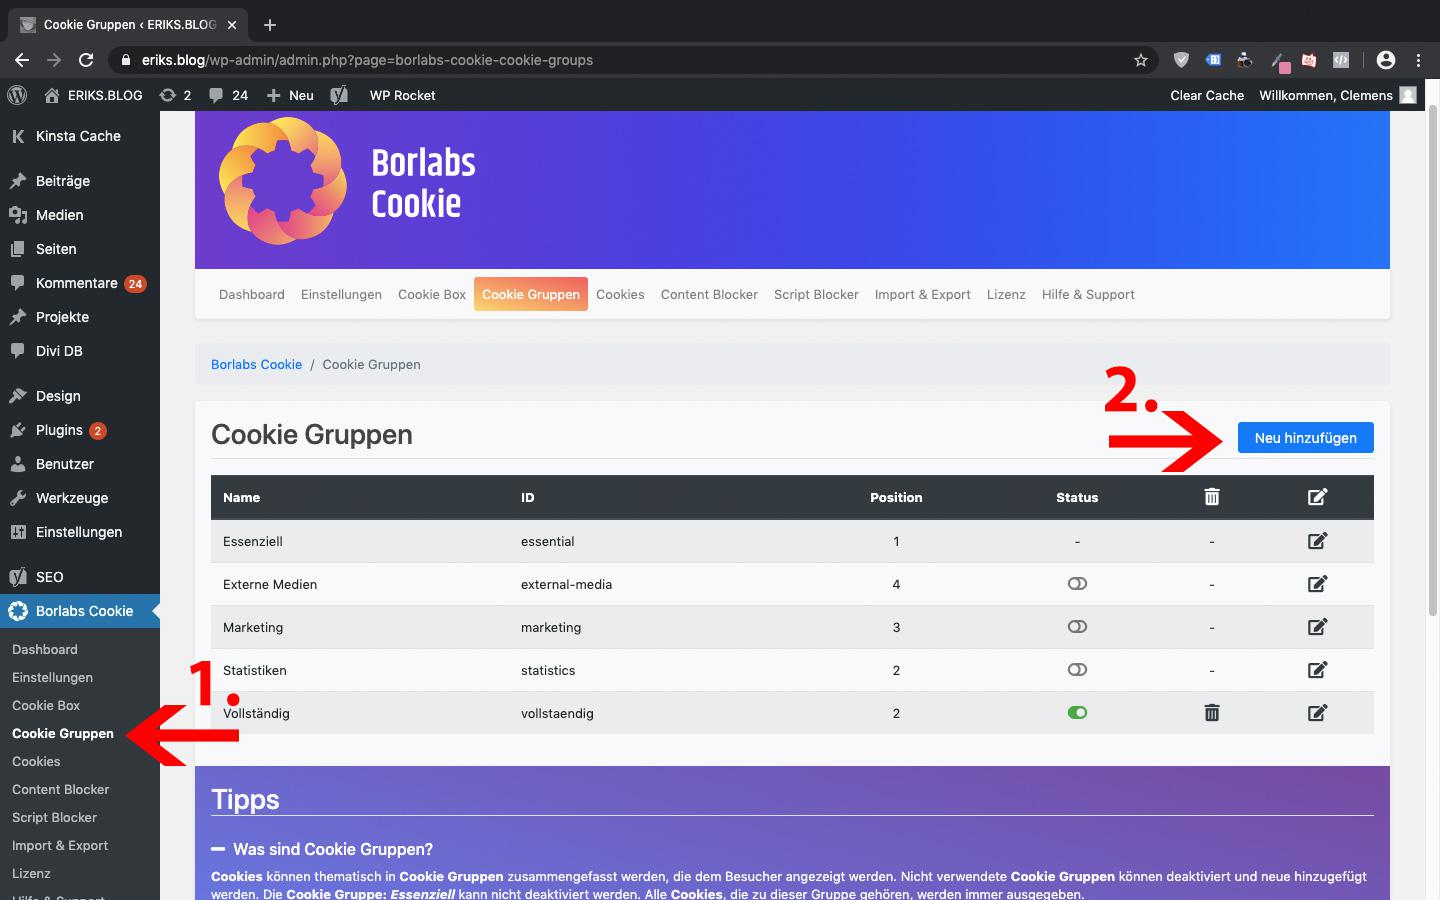Image resolution: width=1440 pixels, height=900 pixels.
Task: Click Clear Cache in admin bar
Action: click(1207, 95)
